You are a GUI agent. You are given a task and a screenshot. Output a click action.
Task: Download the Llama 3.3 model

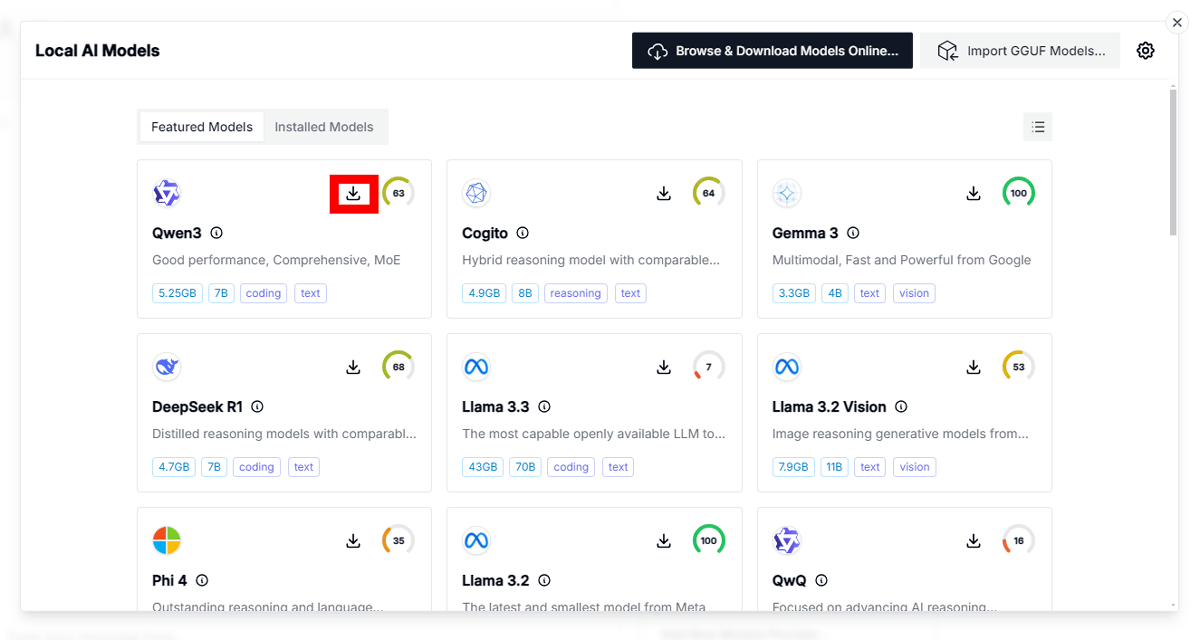[663, 367]
